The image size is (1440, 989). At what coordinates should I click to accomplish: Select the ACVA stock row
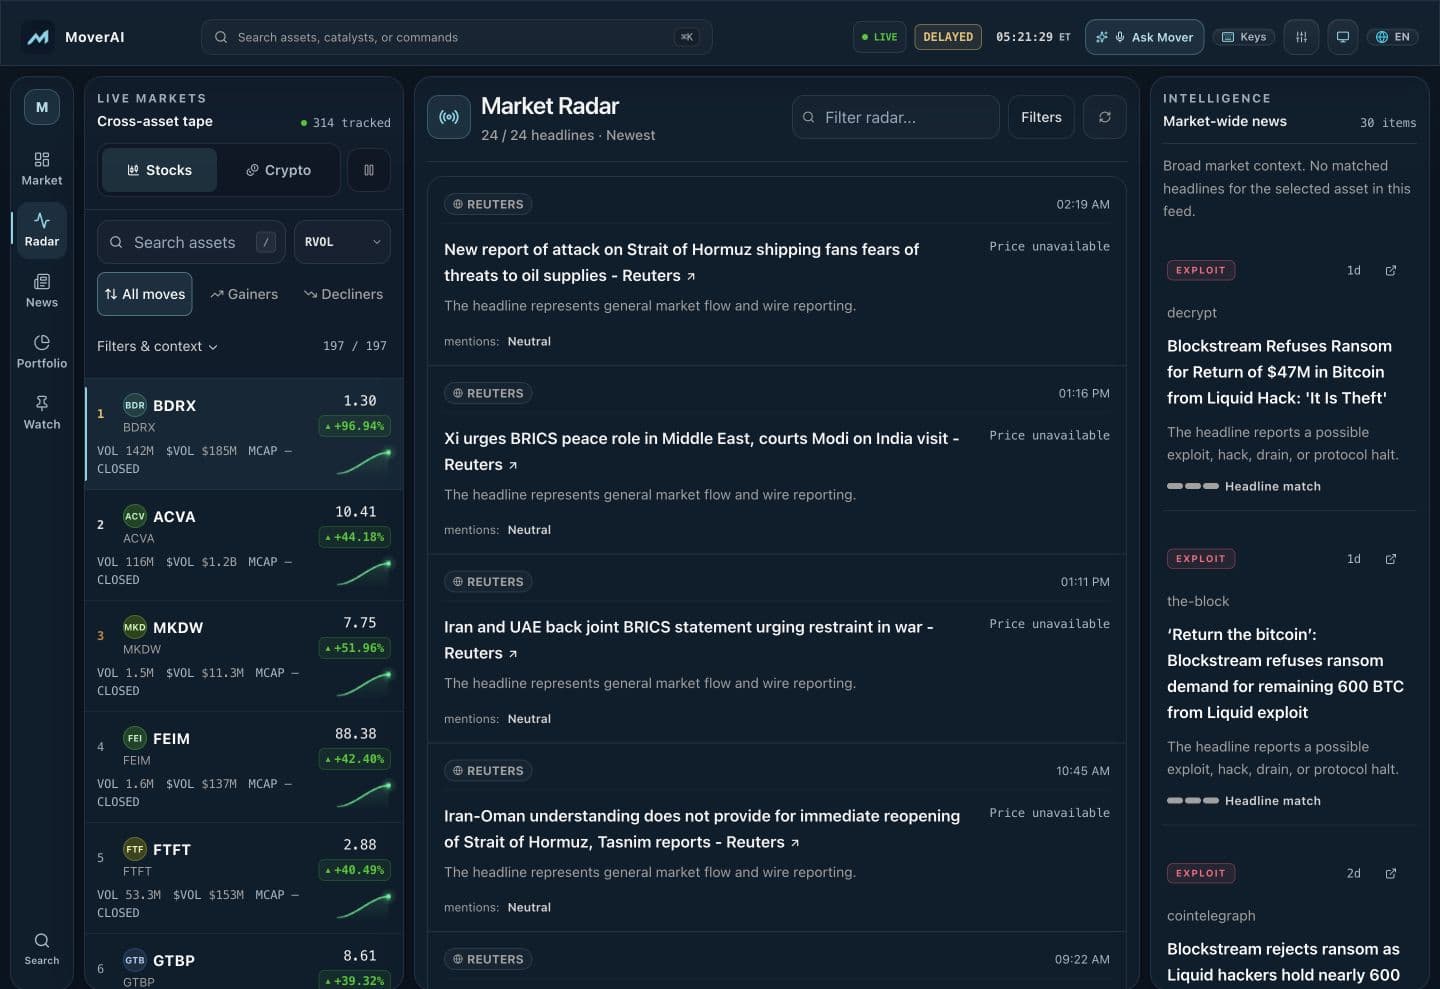tap(244, 545)
